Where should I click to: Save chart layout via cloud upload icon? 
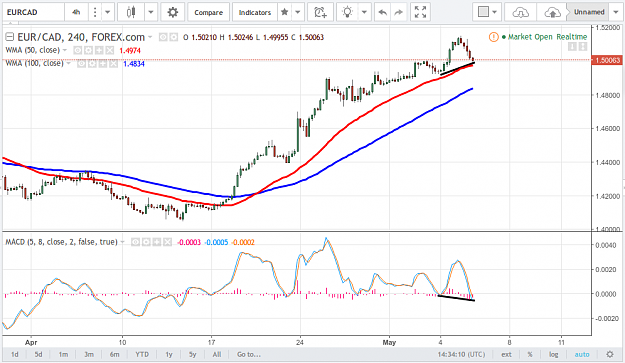click(x=552, y=12)
